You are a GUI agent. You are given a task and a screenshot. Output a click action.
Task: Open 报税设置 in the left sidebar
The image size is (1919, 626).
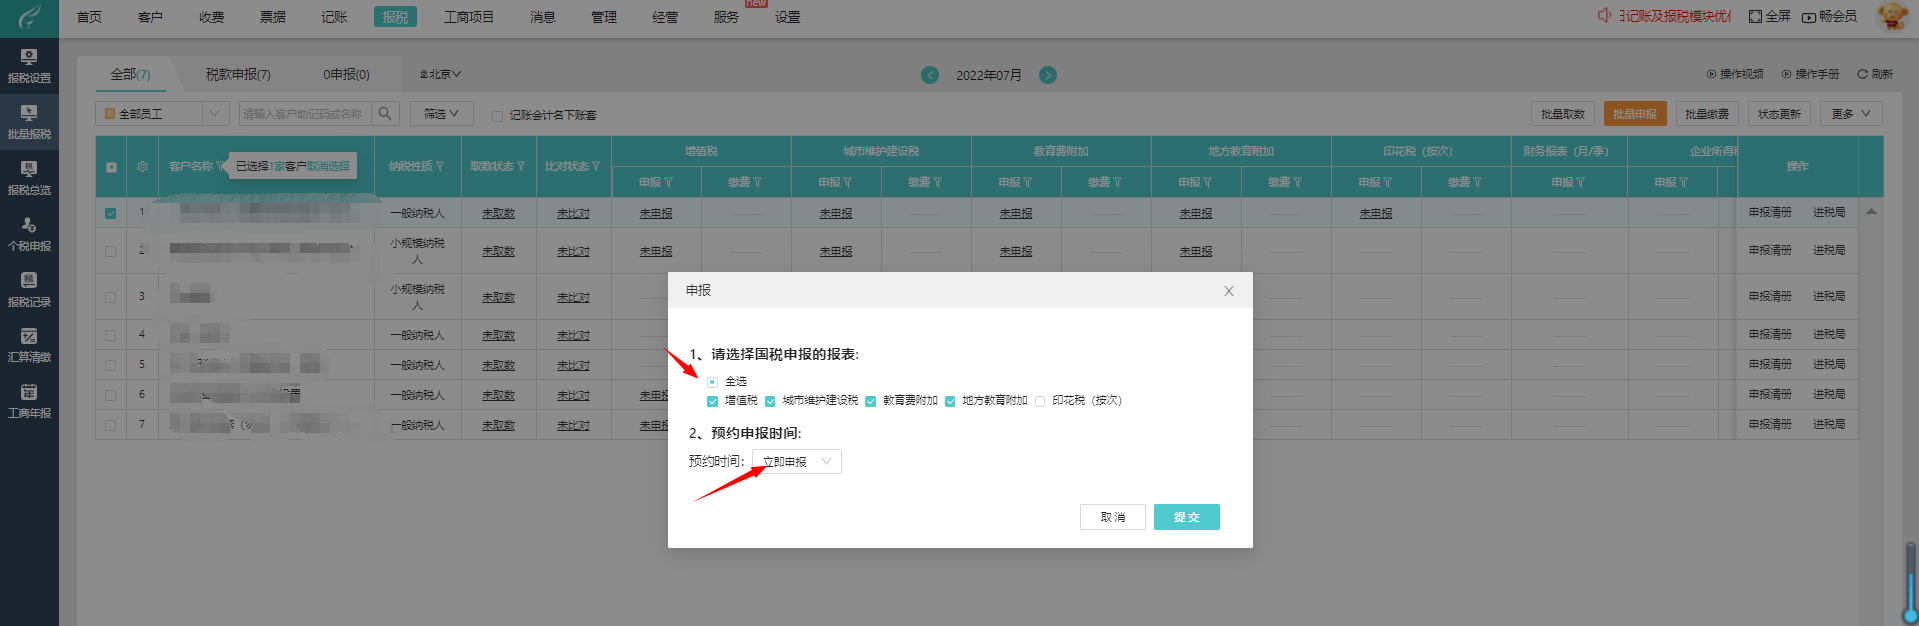click(29, 66)
